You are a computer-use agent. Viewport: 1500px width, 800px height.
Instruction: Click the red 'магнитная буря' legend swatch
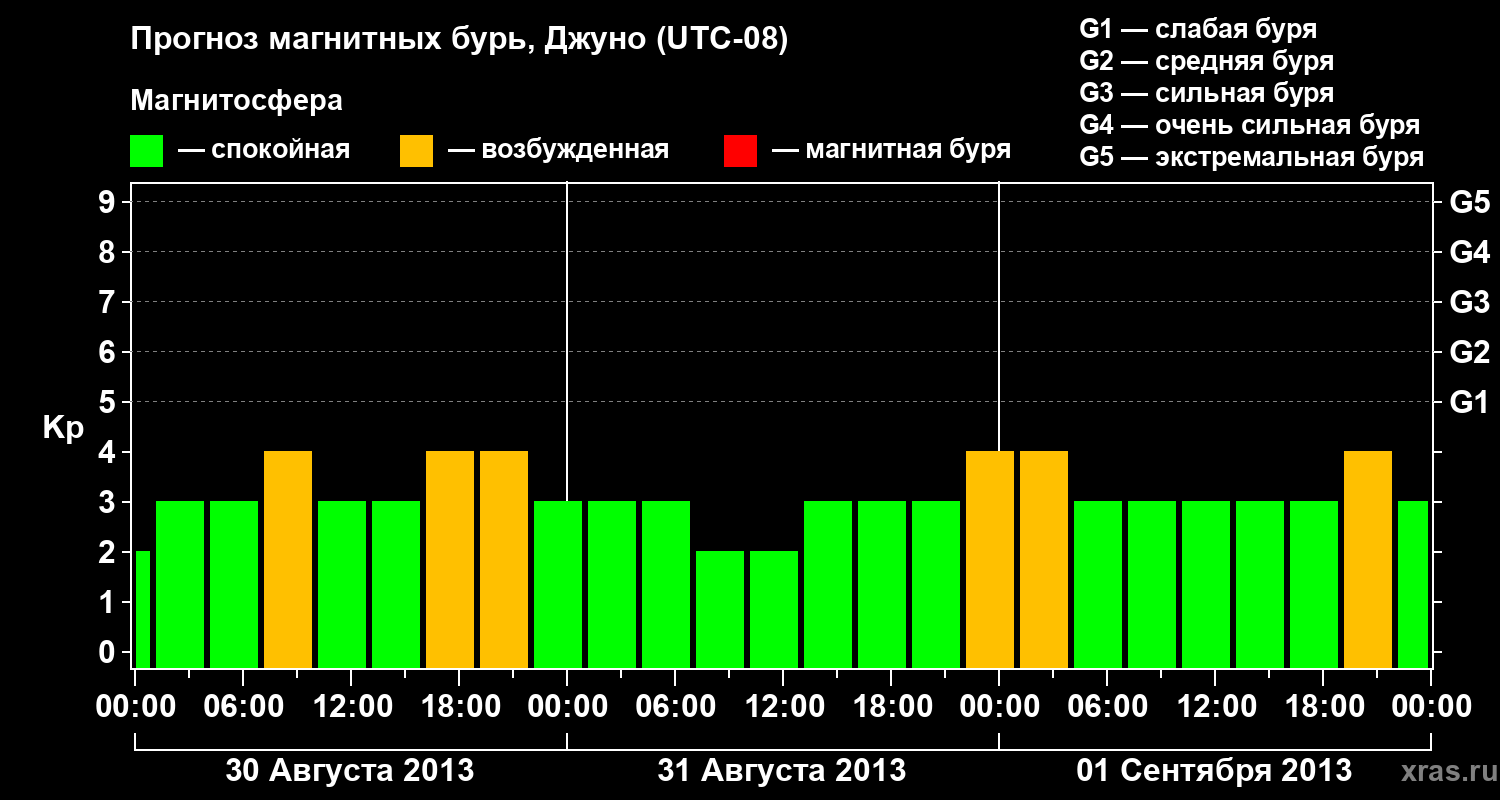point(740,151)
